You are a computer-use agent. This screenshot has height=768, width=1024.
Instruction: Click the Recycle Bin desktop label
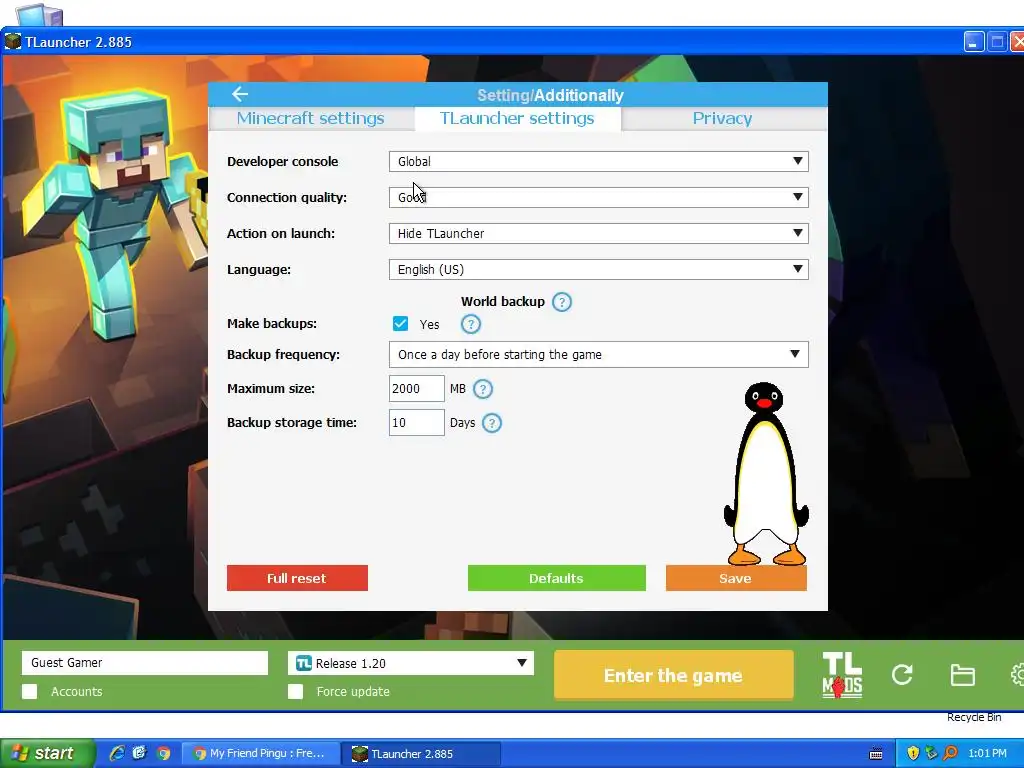coord(974,718)
